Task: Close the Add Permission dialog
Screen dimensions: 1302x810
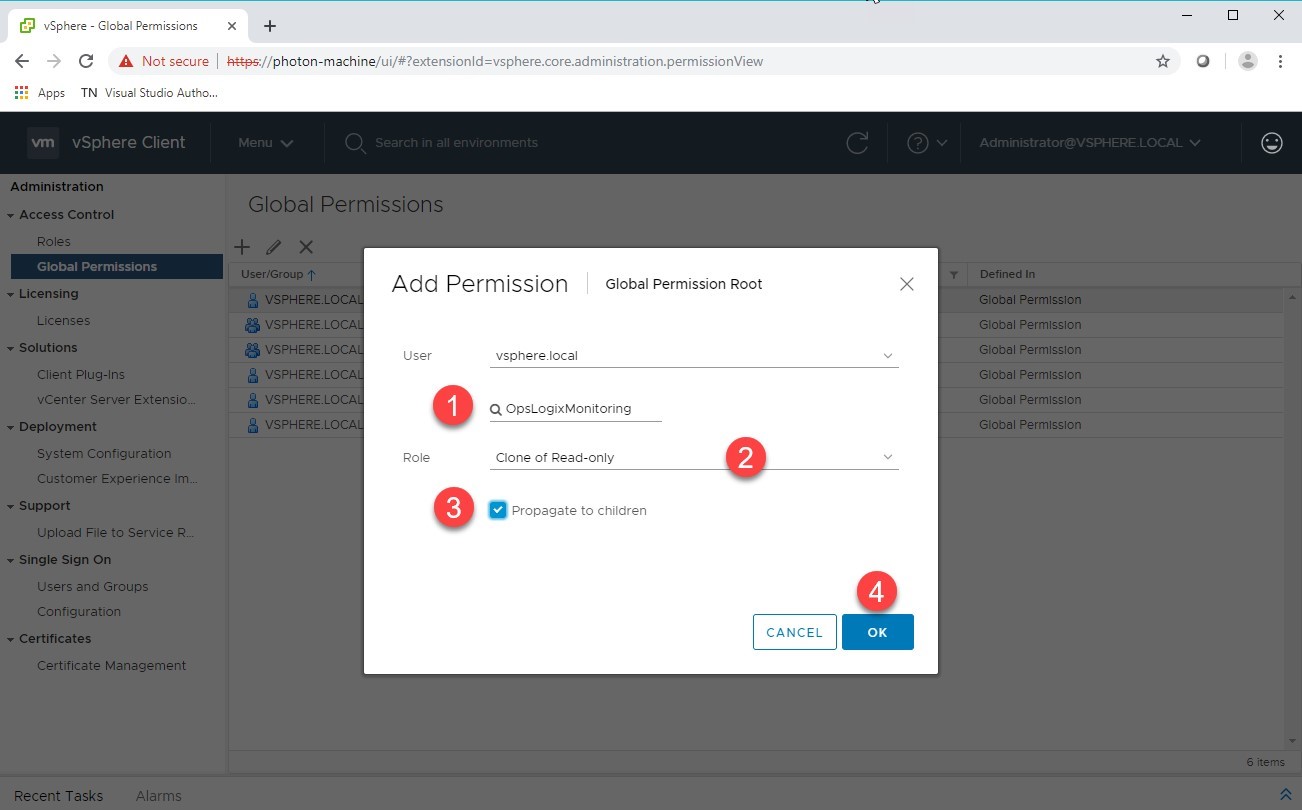Action: (906, 284)
